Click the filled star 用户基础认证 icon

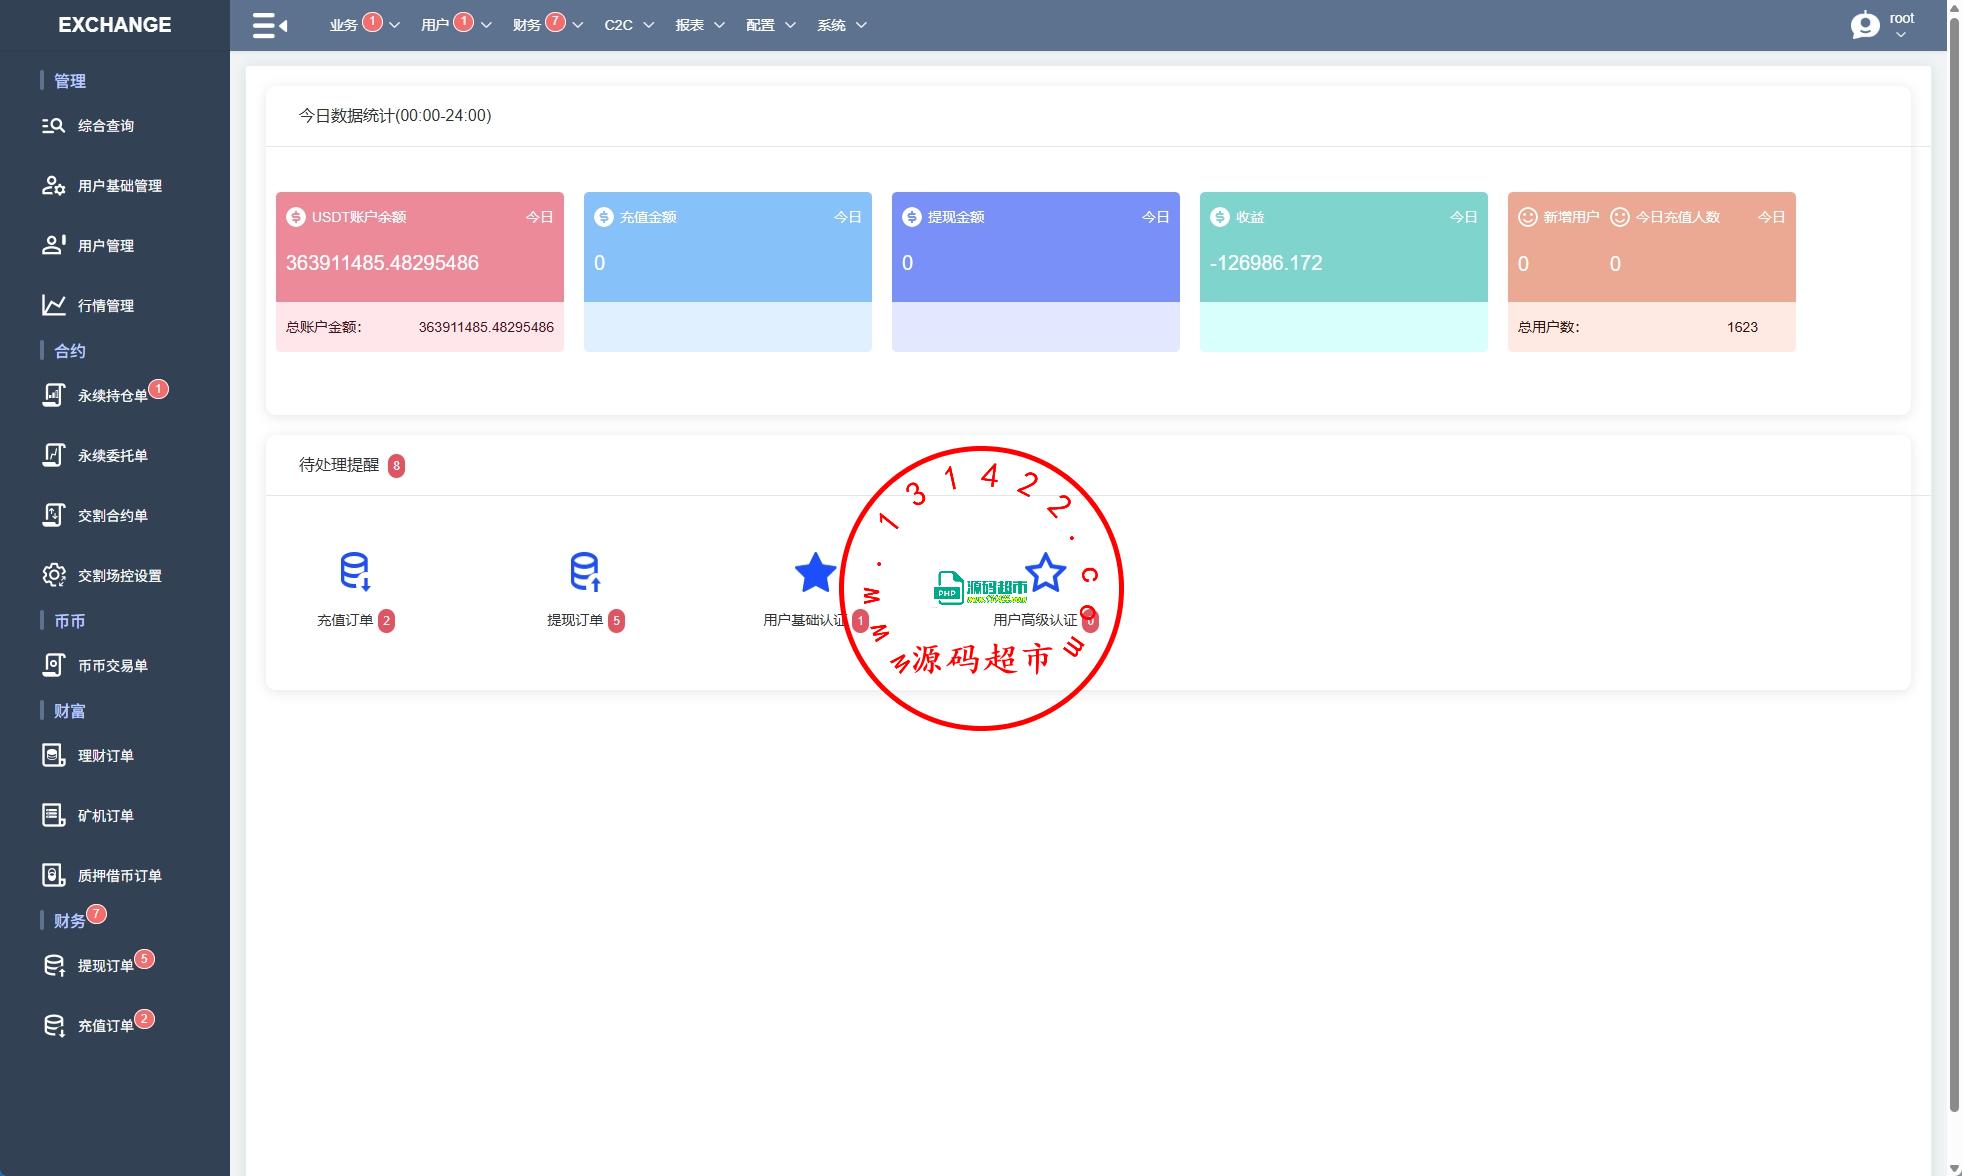point(815,573)
